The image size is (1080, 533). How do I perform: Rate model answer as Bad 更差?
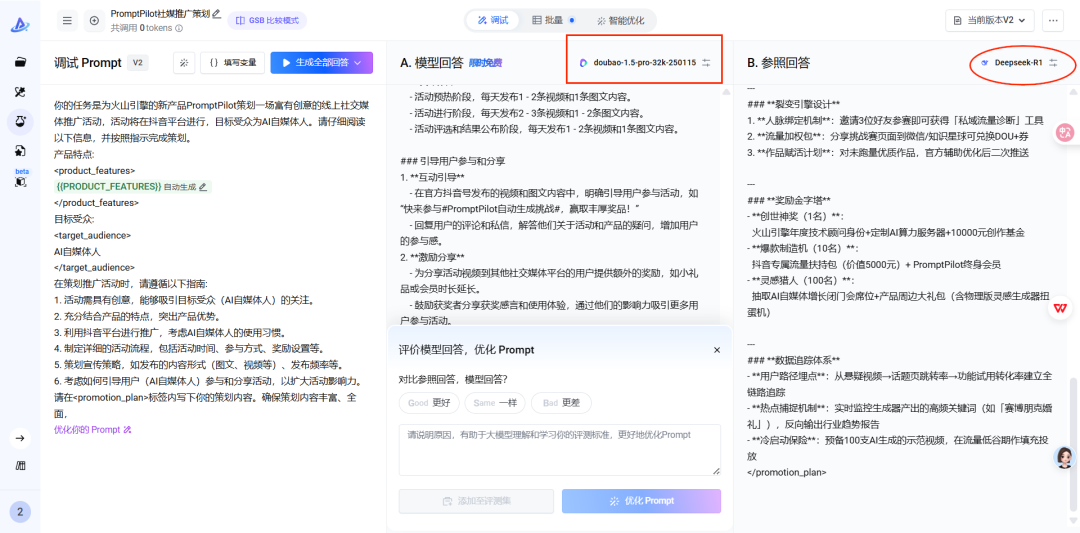pos(561,403)
